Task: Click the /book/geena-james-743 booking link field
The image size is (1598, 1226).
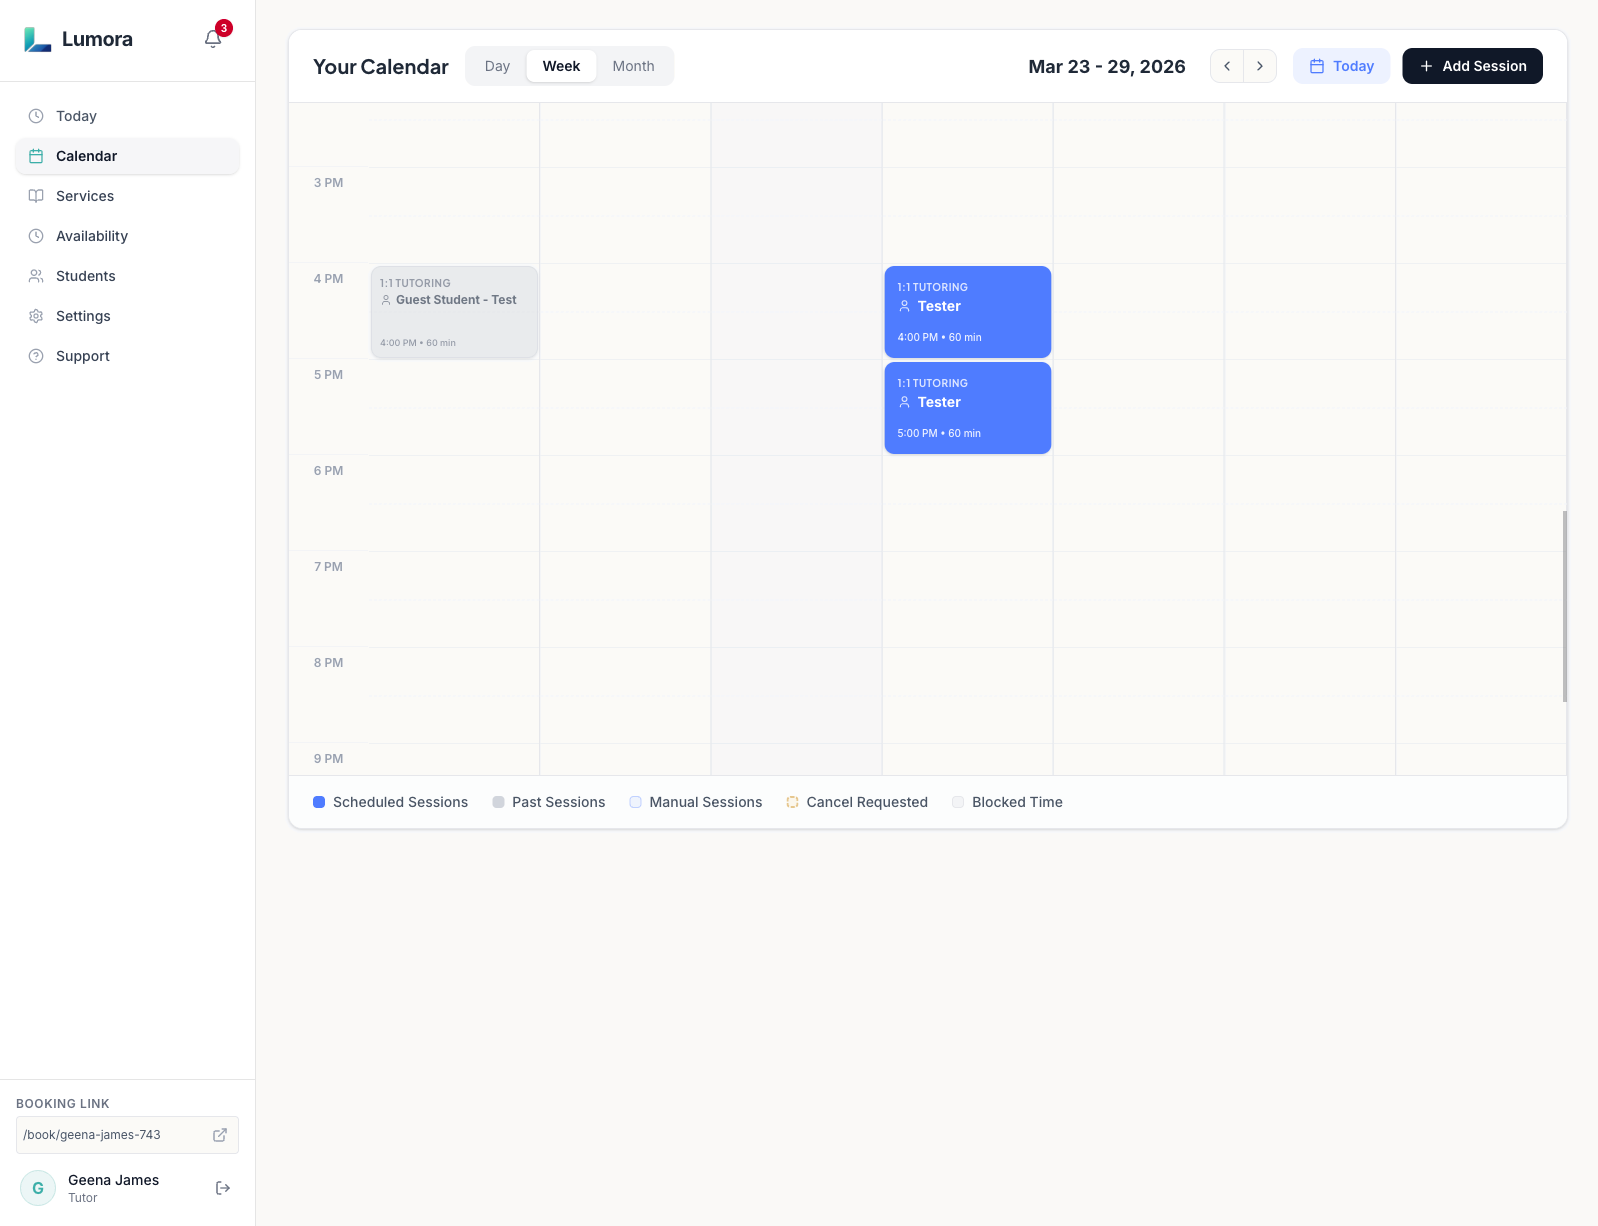Action: coord(127,1135)
